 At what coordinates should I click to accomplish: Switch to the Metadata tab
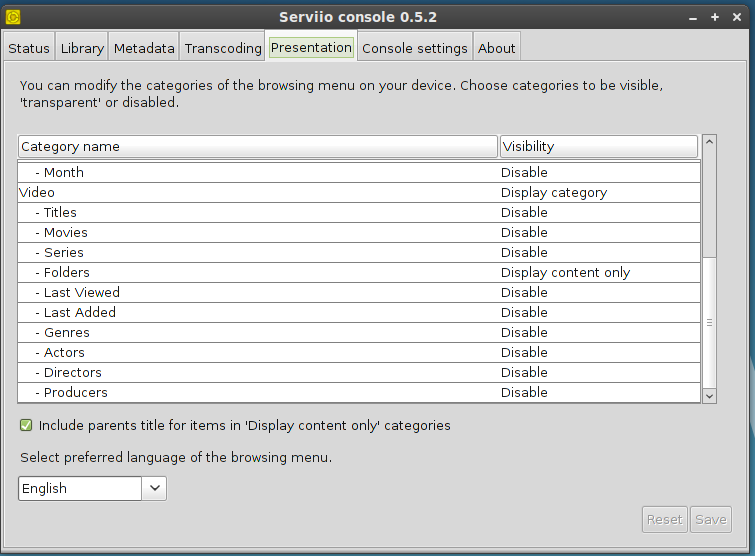[144, 48]
